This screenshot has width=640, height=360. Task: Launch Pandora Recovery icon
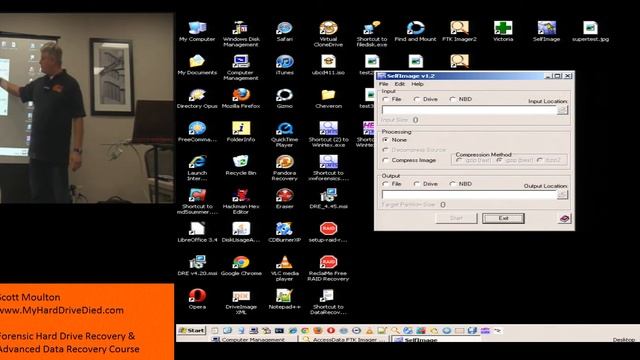point(284,168)
